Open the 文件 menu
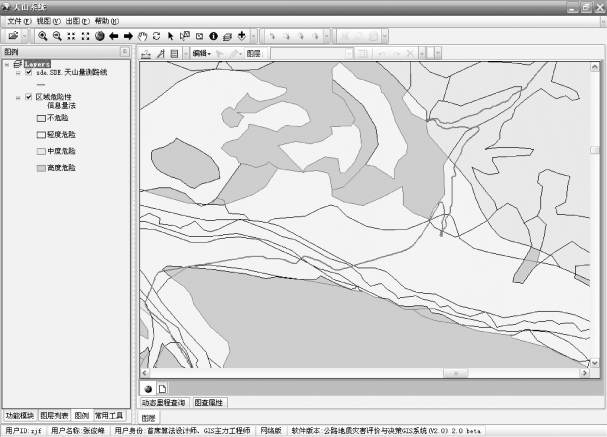 (20, 21)
